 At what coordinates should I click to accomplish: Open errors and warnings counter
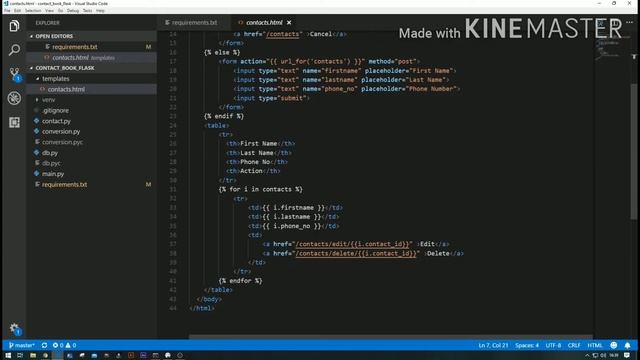64,345
